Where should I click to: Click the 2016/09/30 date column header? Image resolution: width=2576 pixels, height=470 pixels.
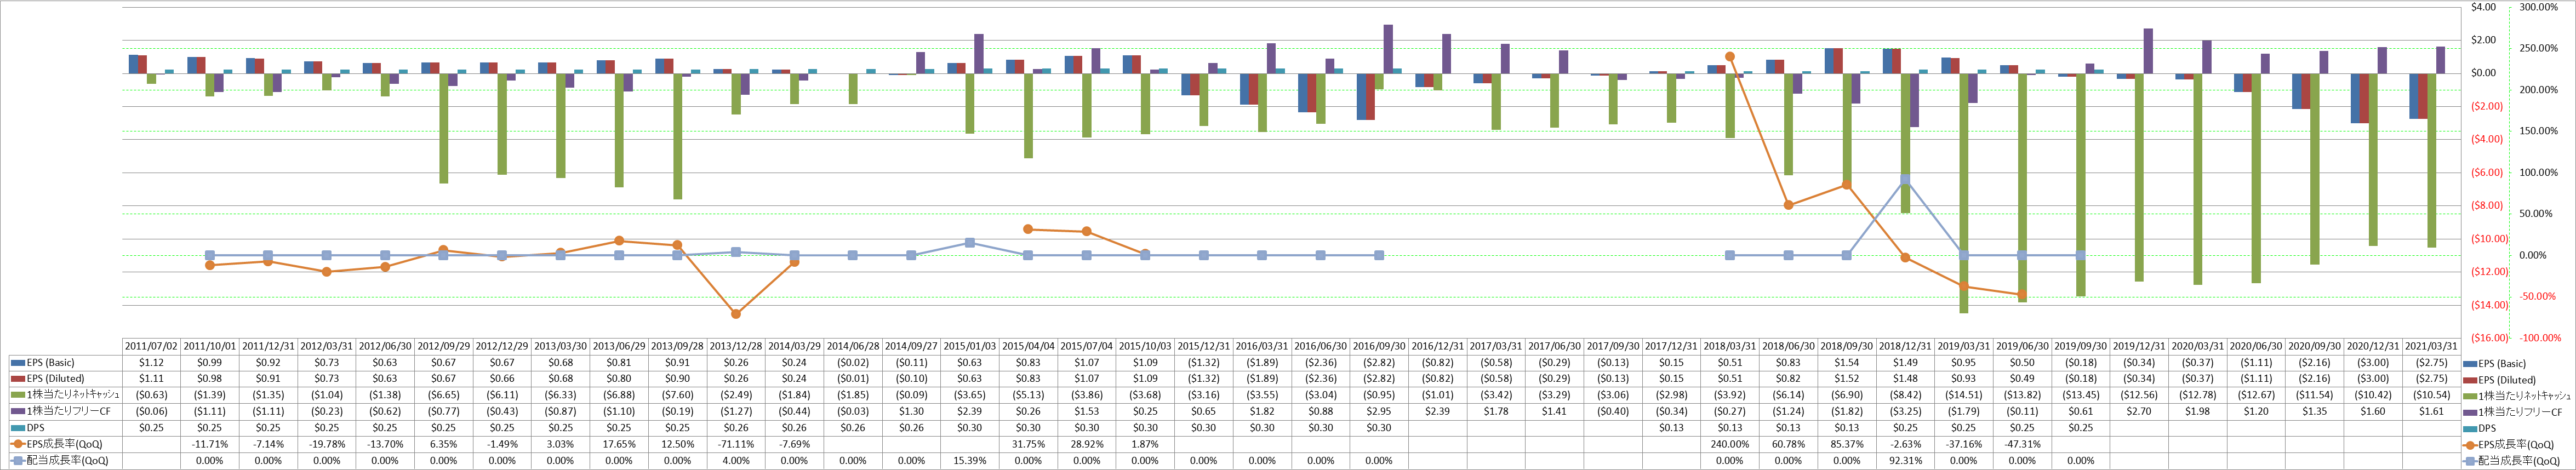[x=1378, y=346]
